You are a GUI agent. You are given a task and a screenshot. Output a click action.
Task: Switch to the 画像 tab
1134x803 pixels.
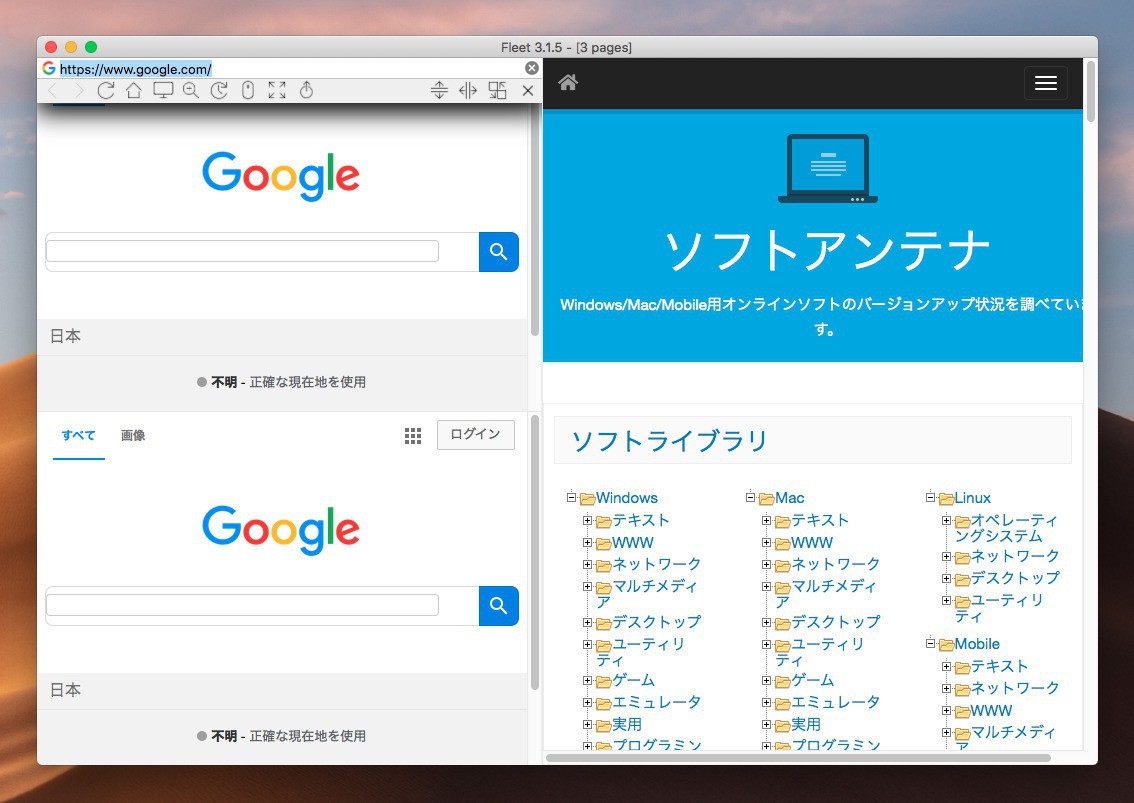133,436
